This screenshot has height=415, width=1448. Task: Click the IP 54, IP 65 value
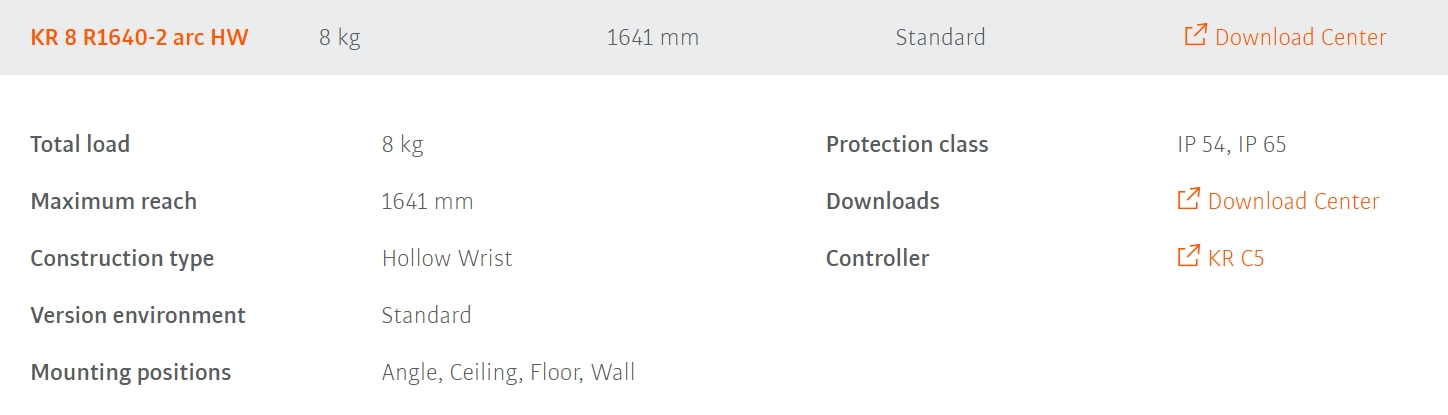coord(1231,144)
